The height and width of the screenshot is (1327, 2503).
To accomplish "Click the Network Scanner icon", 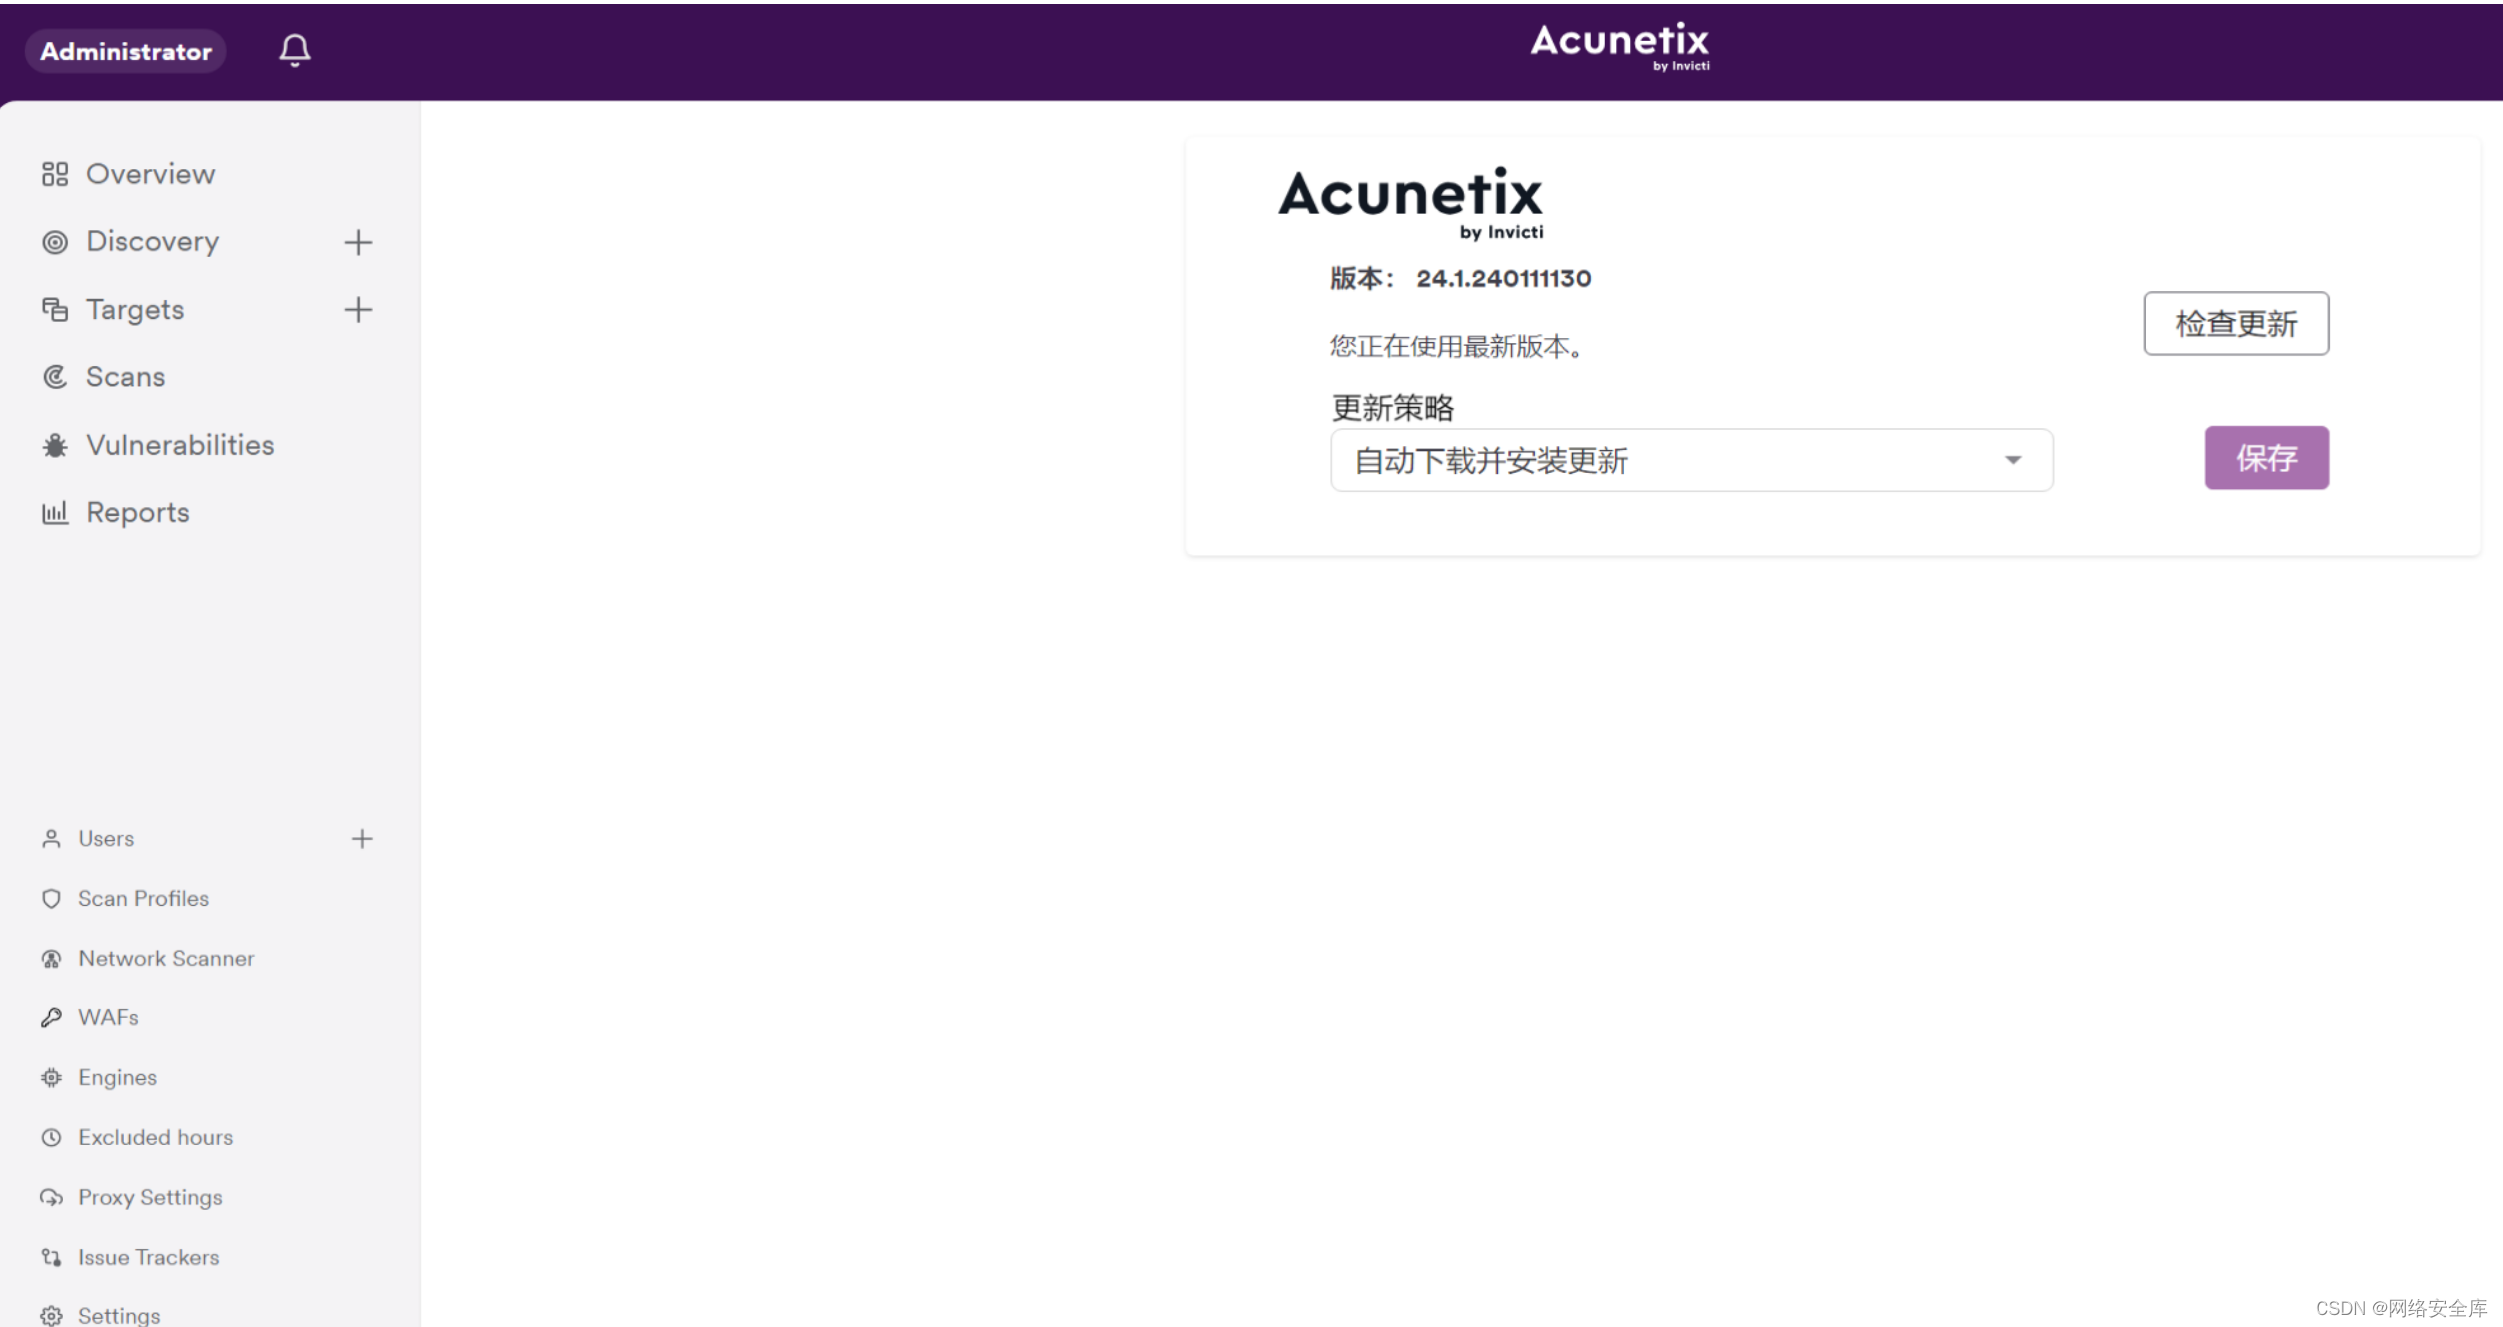I will click(51, 958).
